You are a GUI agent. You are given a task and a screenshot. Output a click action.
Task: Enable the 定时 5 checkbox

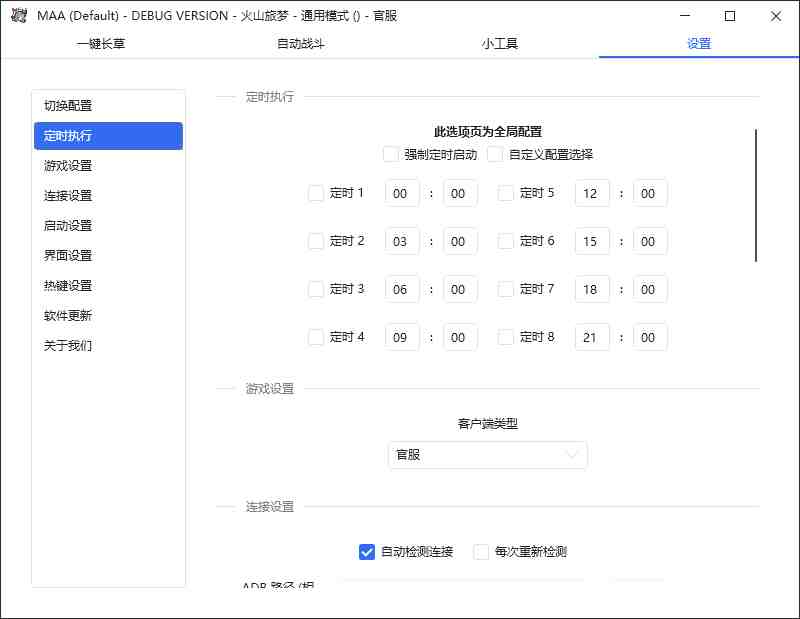506,193
